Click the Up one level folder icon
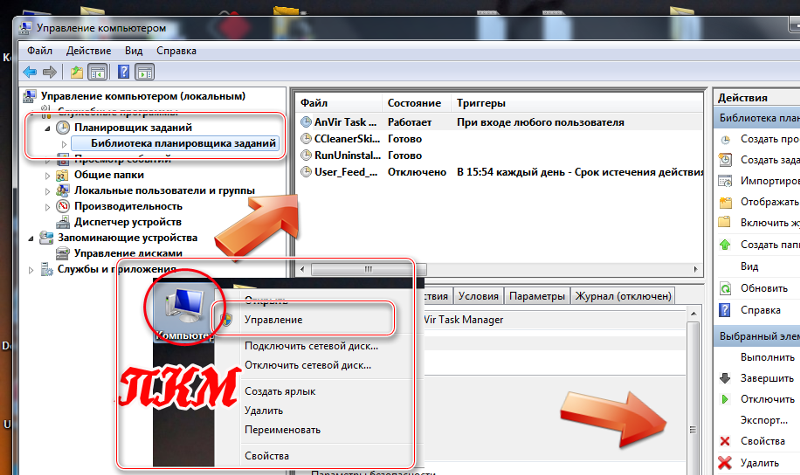The image size is (800, 475). coord(77,72)
